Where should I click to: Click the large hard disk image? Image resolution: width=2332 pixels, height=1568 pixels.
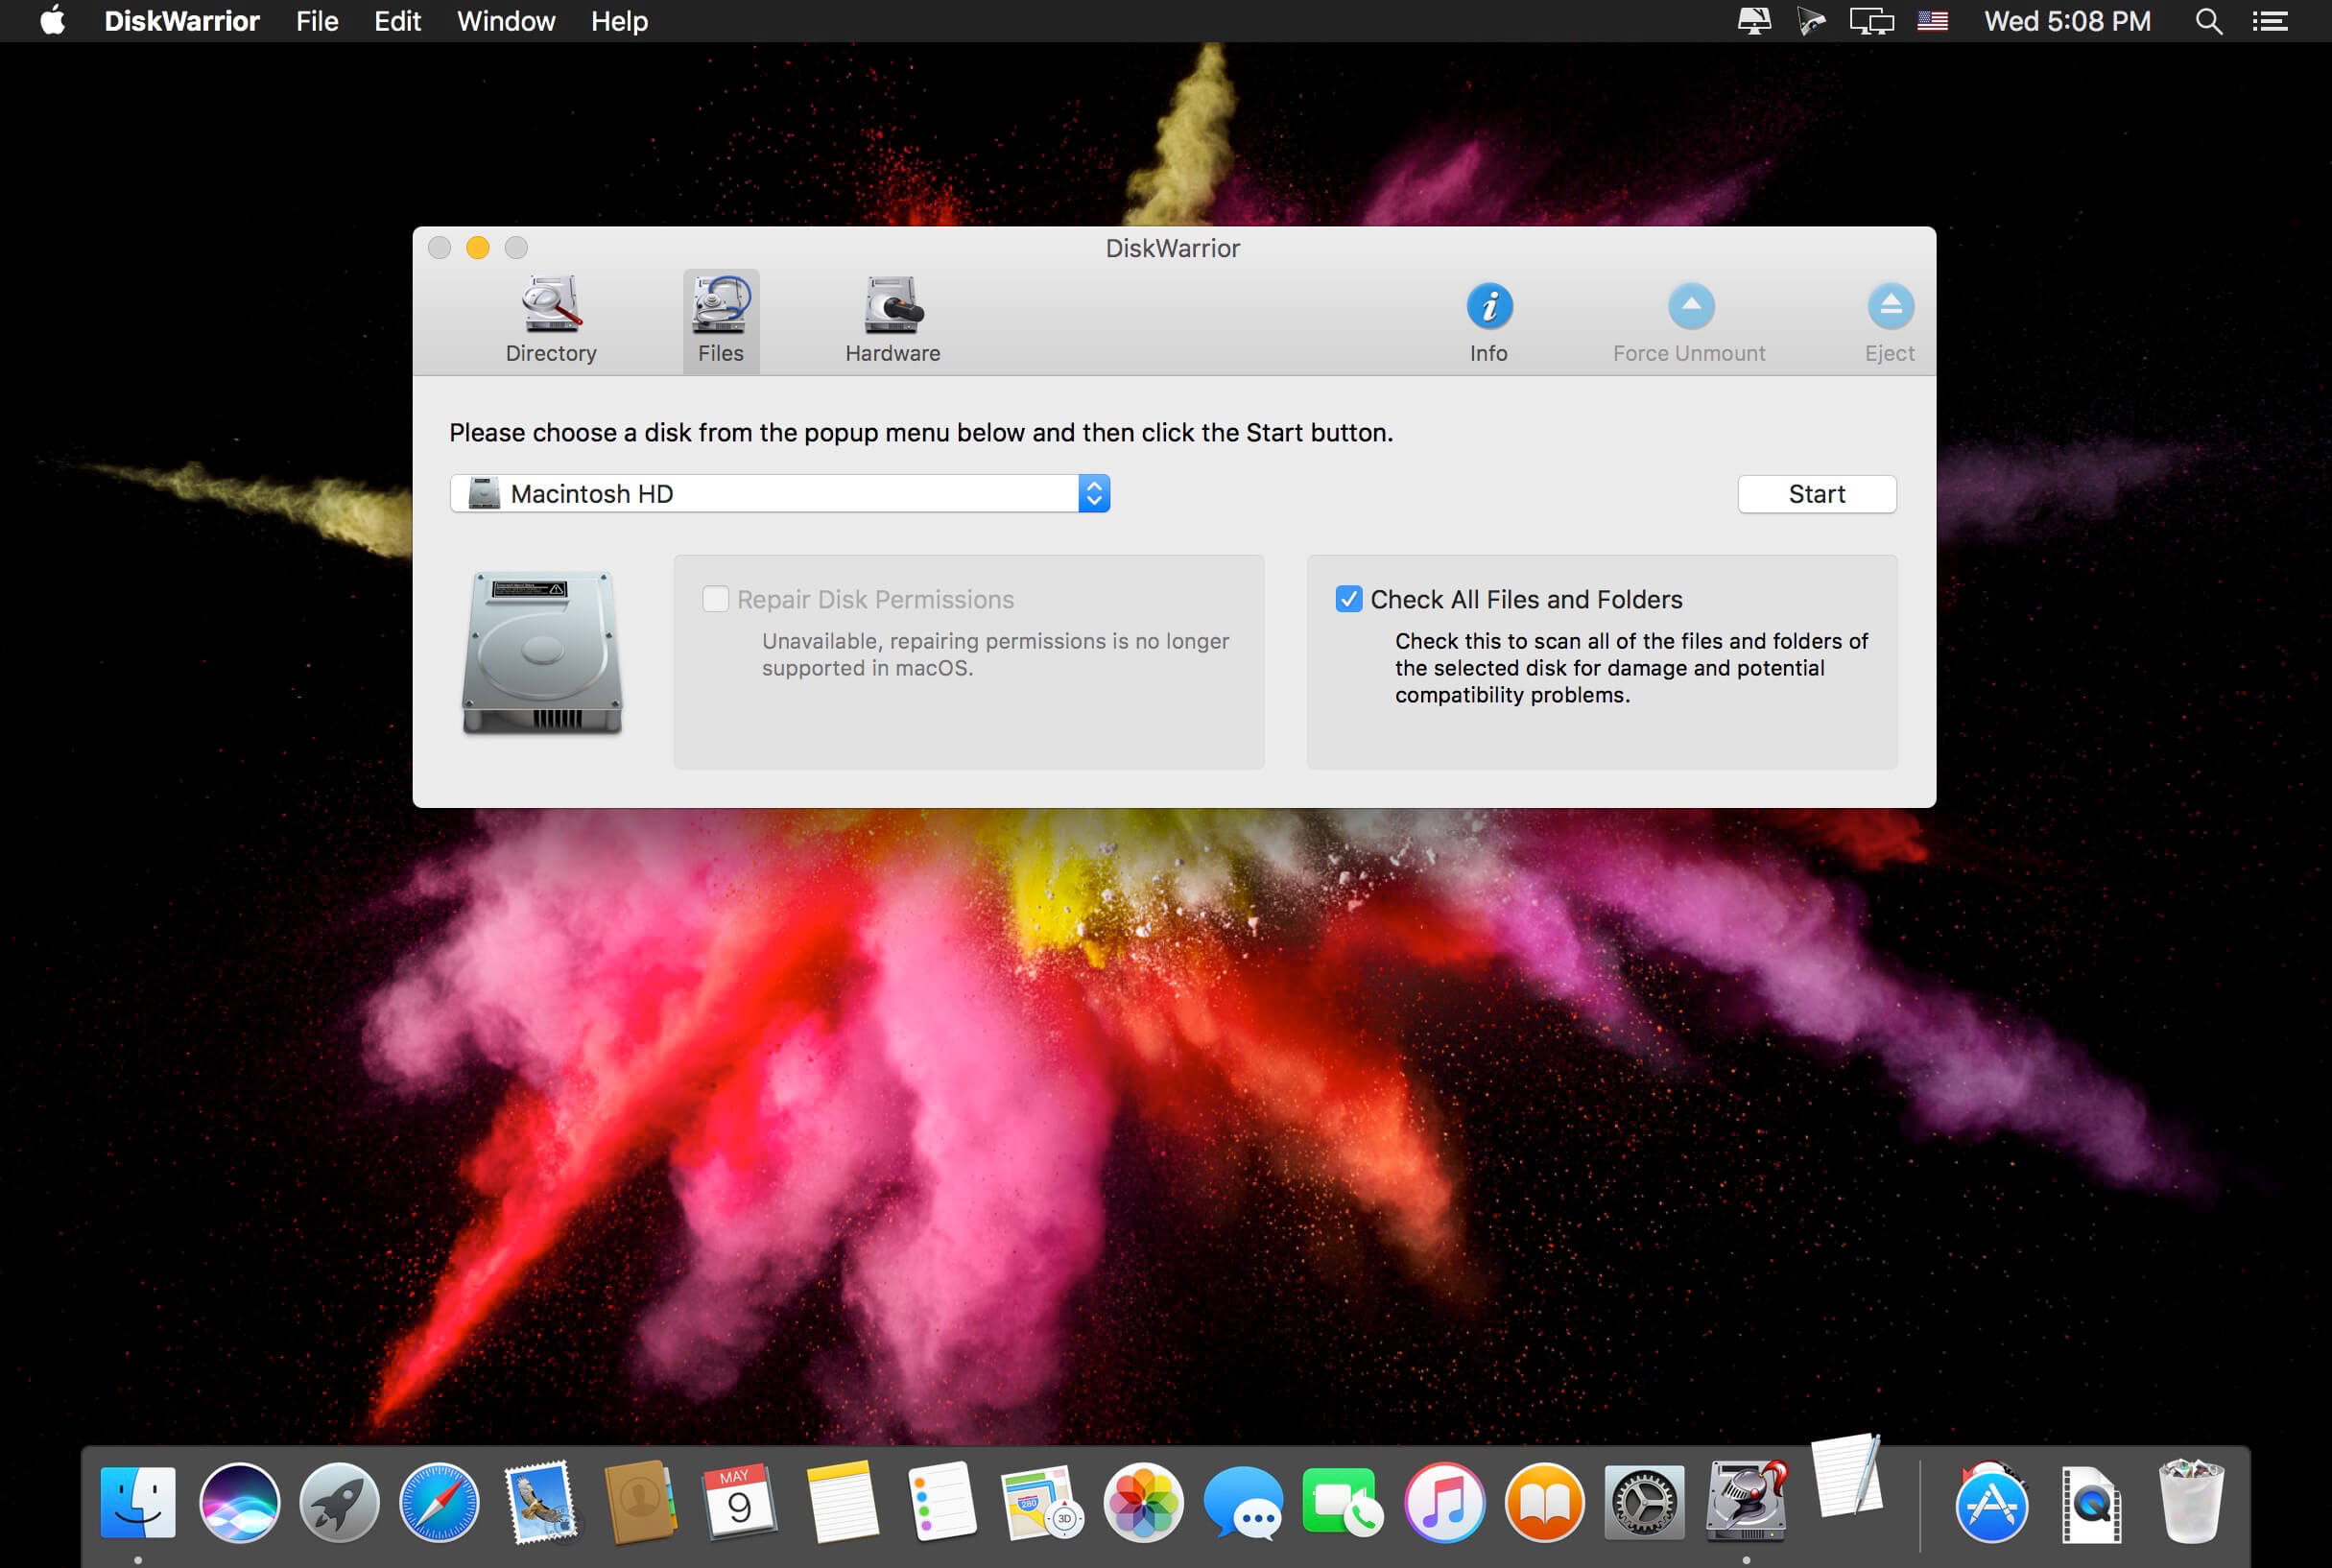pos(542,653)
